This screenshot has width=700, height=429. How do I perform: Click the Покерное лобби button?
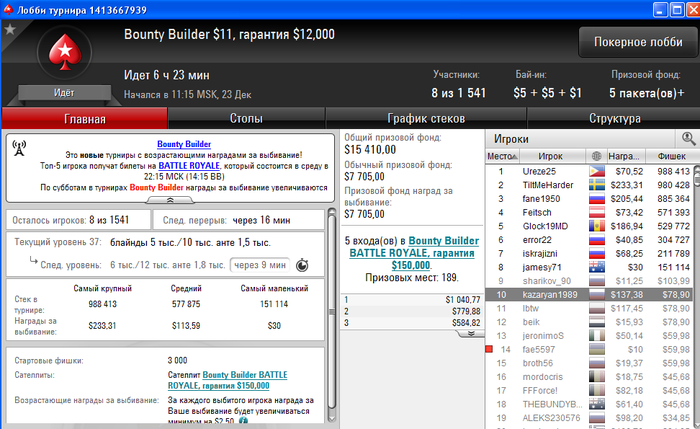tap(638, 42)
